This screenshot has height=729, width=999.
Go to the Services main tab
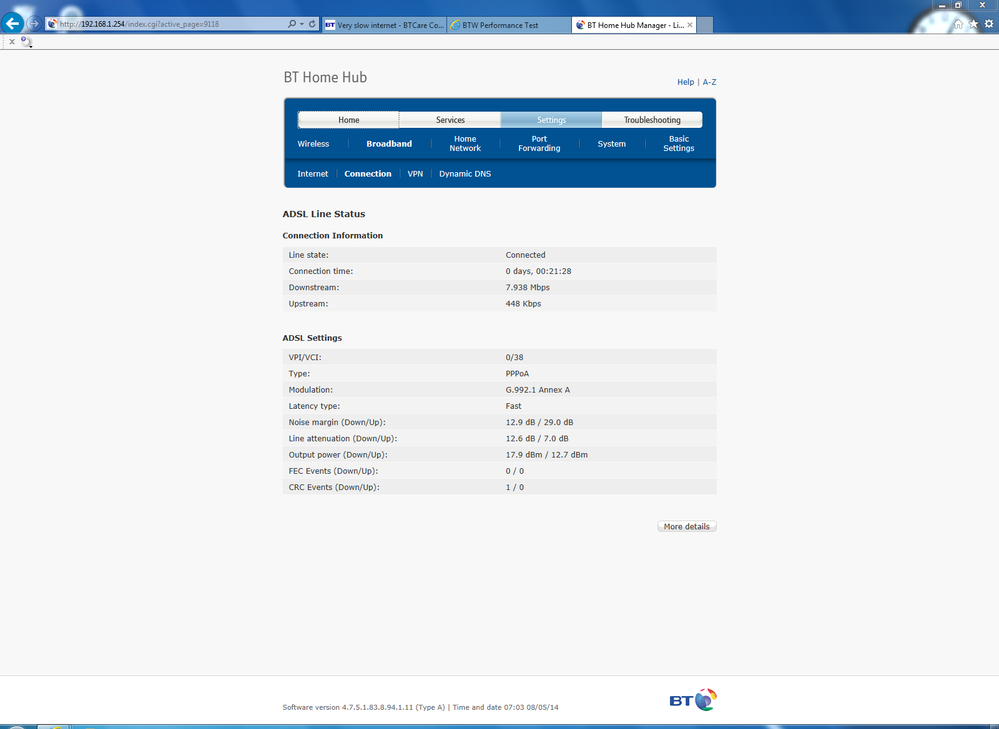(450, 120)
